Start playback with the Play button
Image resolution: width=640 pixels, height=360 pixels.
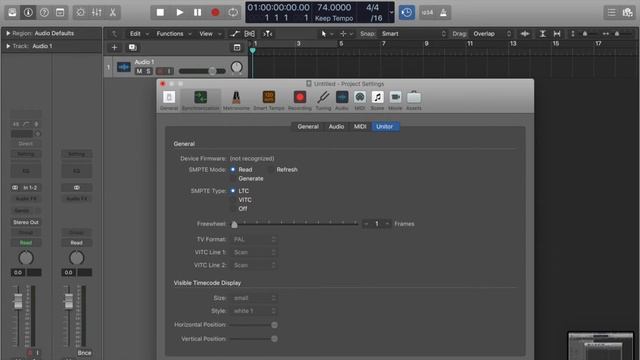179,12
